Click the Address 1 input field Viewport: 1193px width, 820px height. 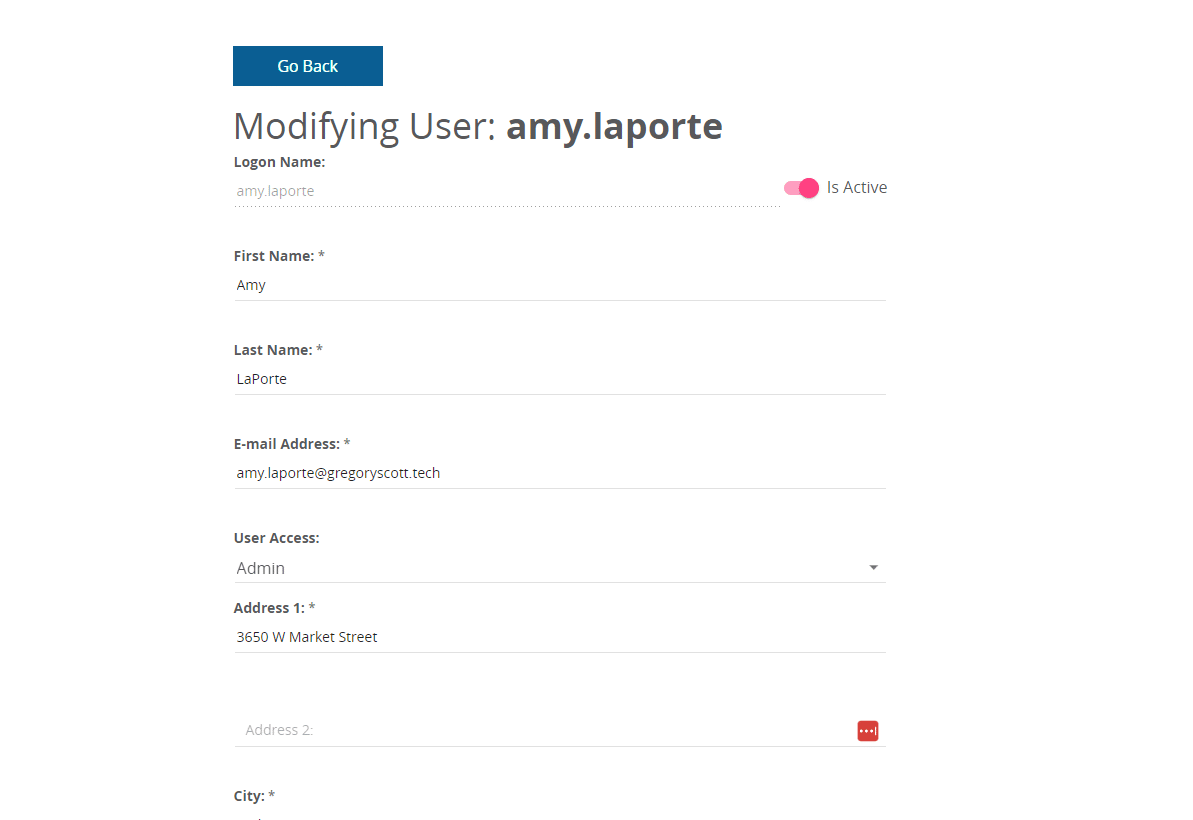pos(559,637)
